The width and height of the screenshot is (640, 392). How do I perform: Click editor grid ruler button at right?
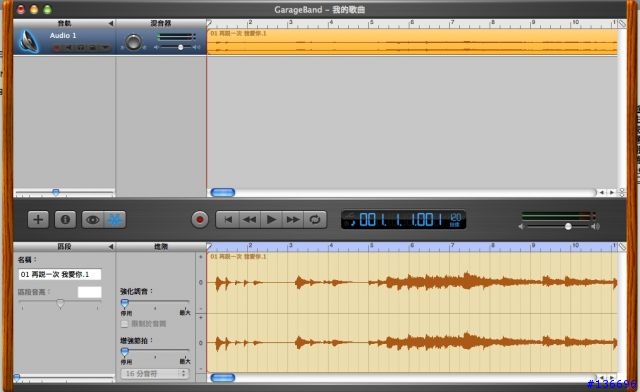pos(622,247)
